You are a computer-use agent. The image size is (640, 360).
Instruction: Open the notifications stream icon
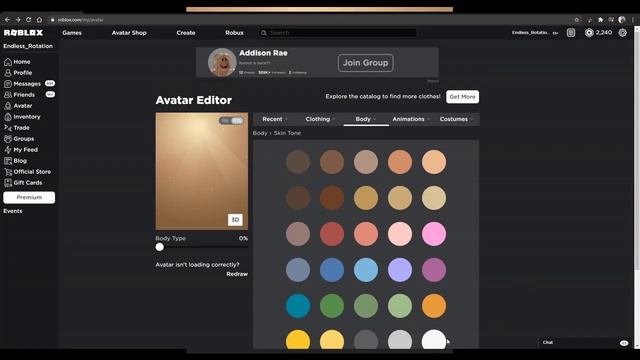(571, 33)
